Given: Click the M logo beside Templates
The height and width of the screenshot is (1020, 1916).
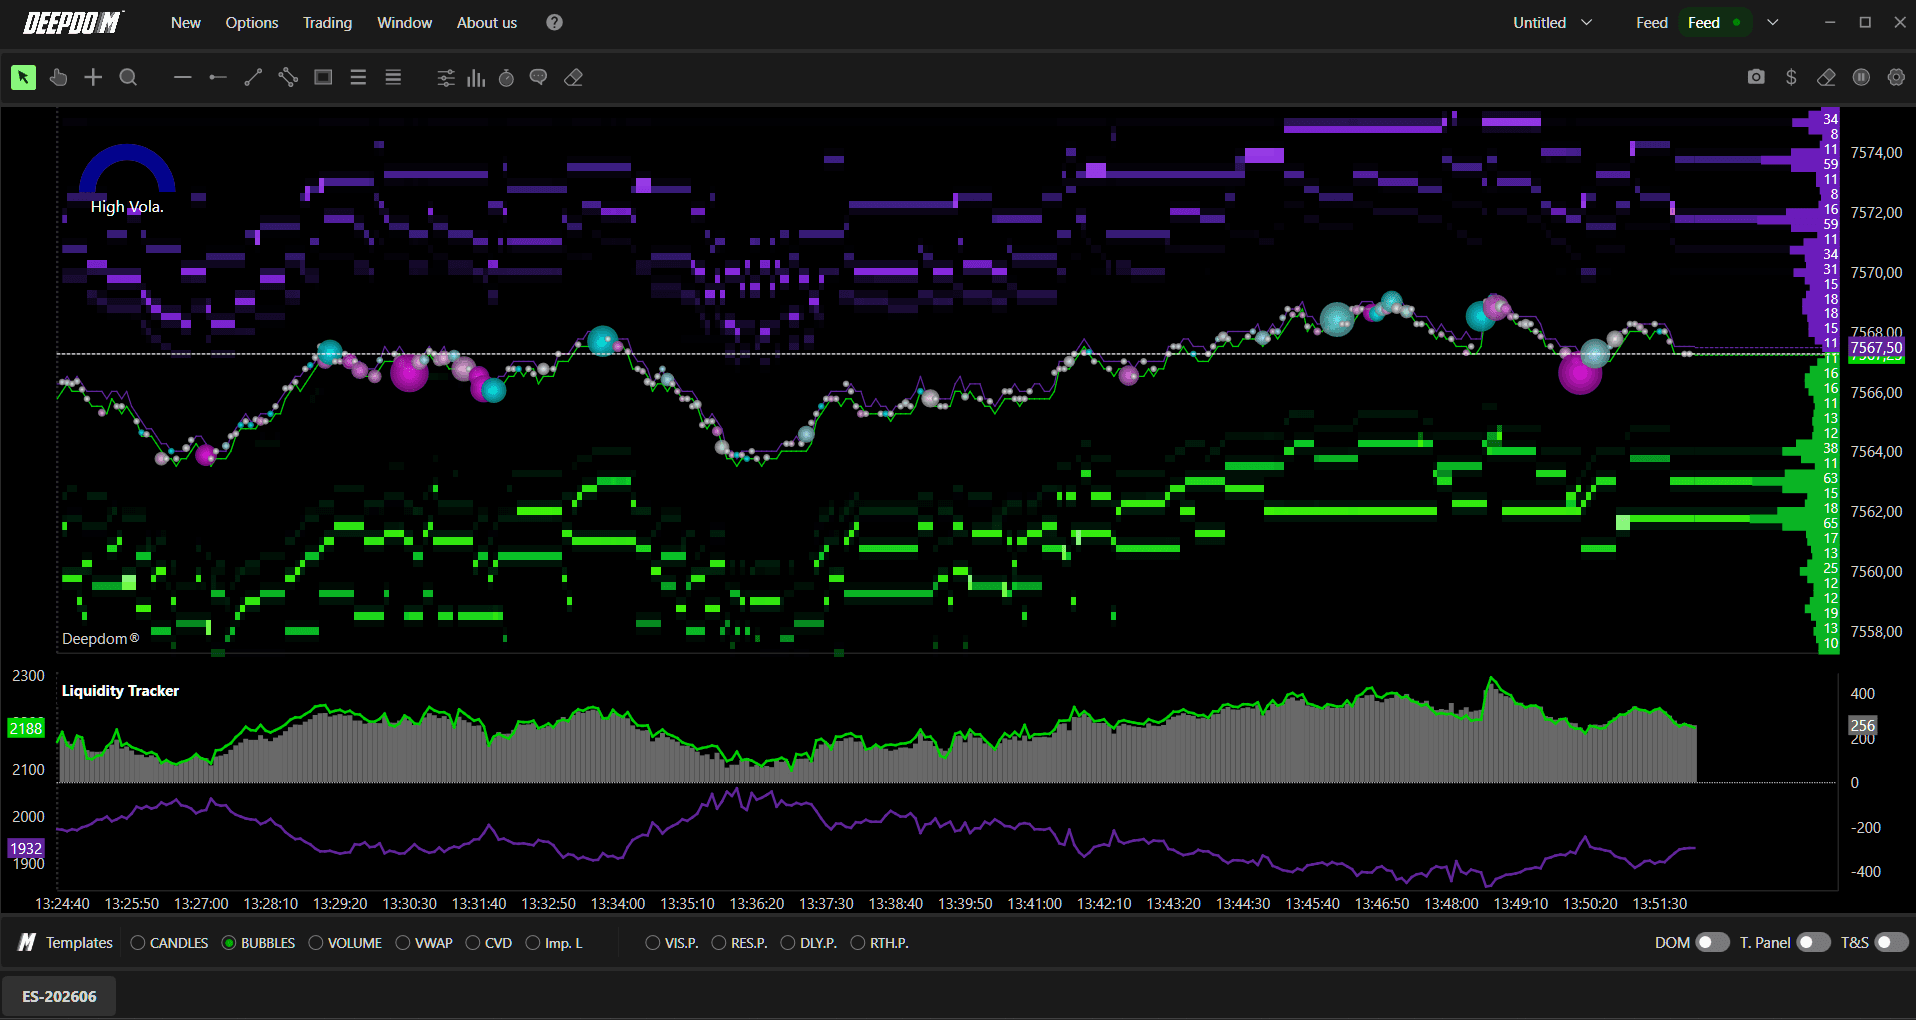Looking at the screenshot, I should click(27, 942).
